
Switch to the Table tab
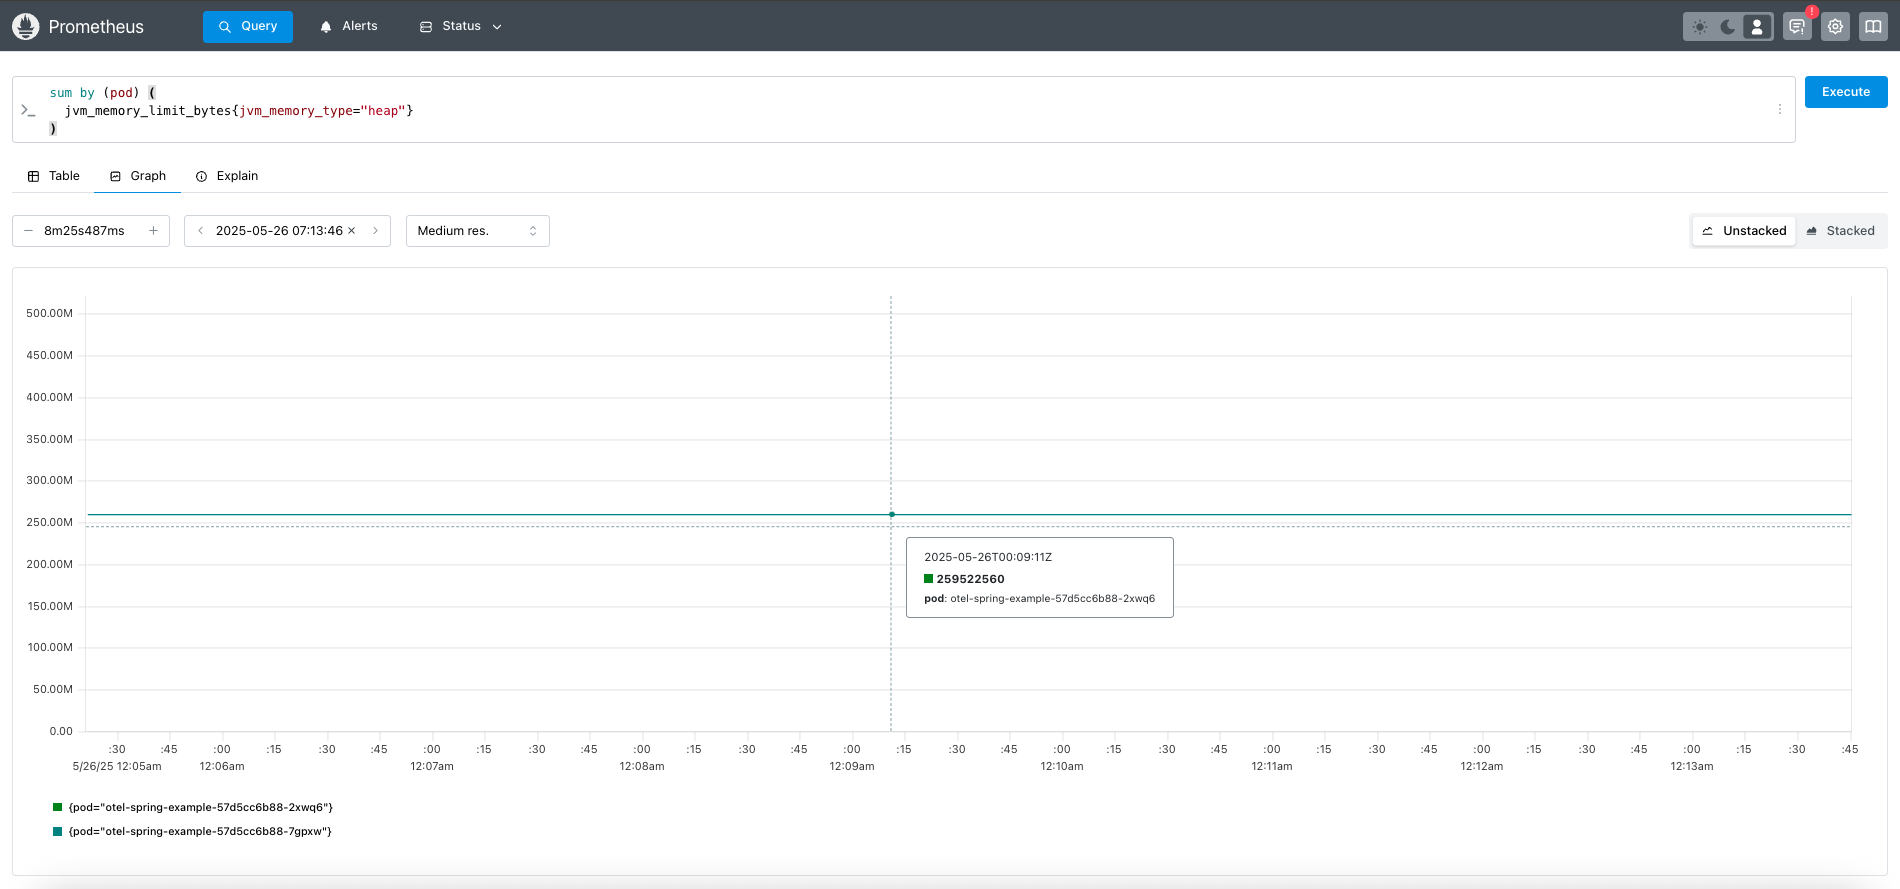tap(54, 176)
